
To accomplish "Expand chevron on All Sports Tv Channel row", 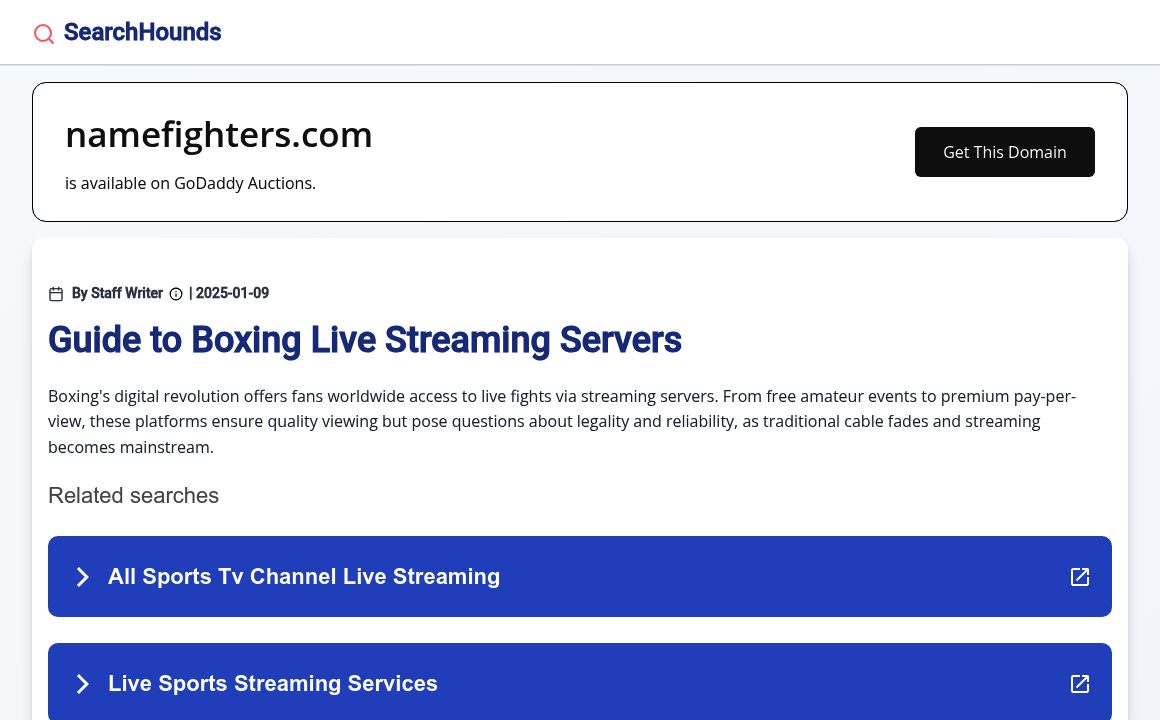I will click(83, 577).
